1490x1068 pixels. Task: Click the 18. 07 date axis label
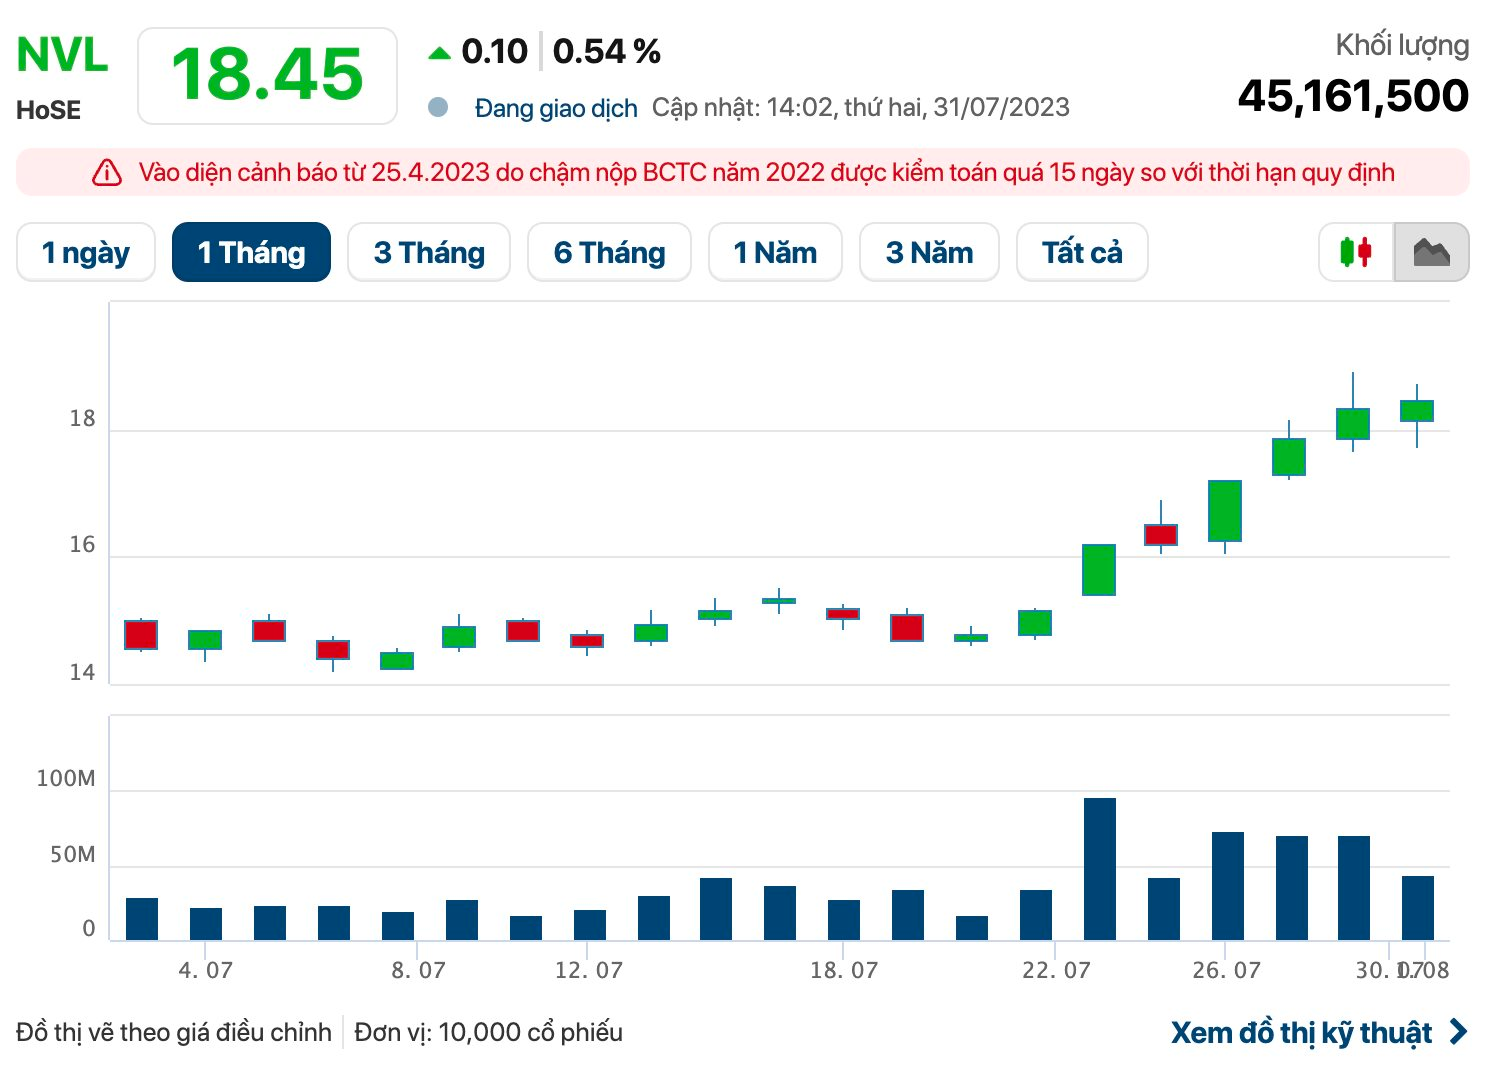[x=843, y=970]
